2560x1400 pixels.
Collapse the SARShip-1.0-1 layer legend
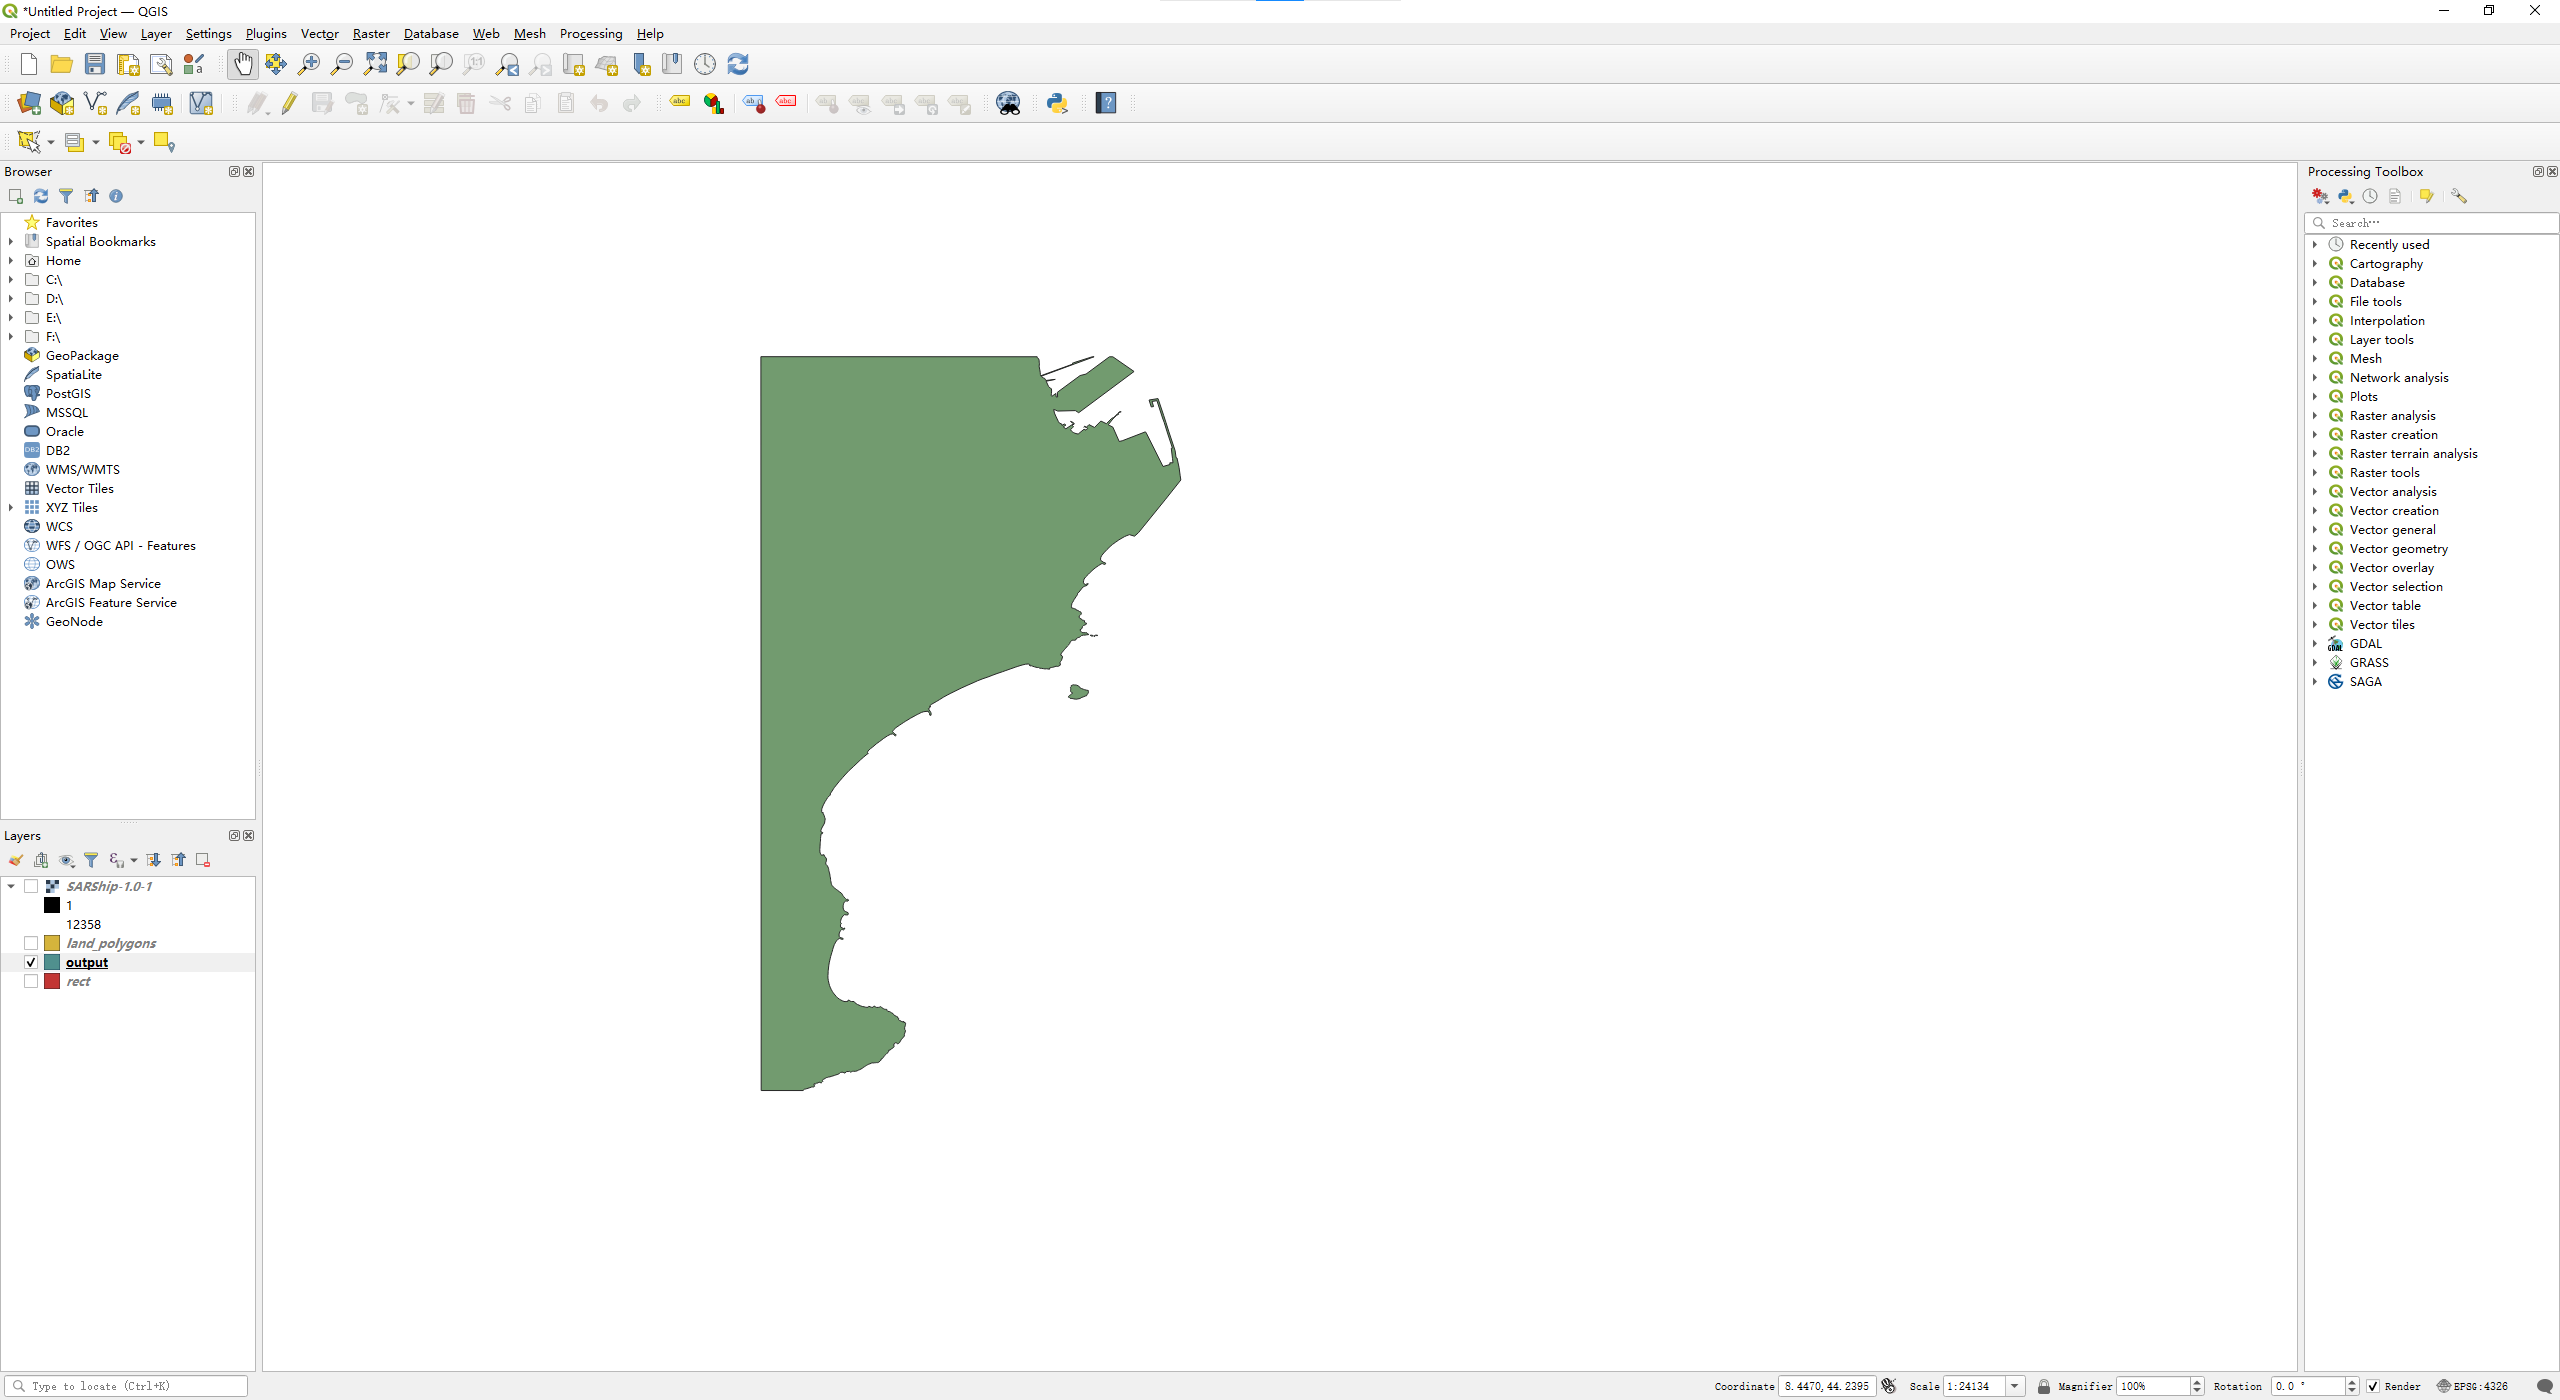coord(11,886)
